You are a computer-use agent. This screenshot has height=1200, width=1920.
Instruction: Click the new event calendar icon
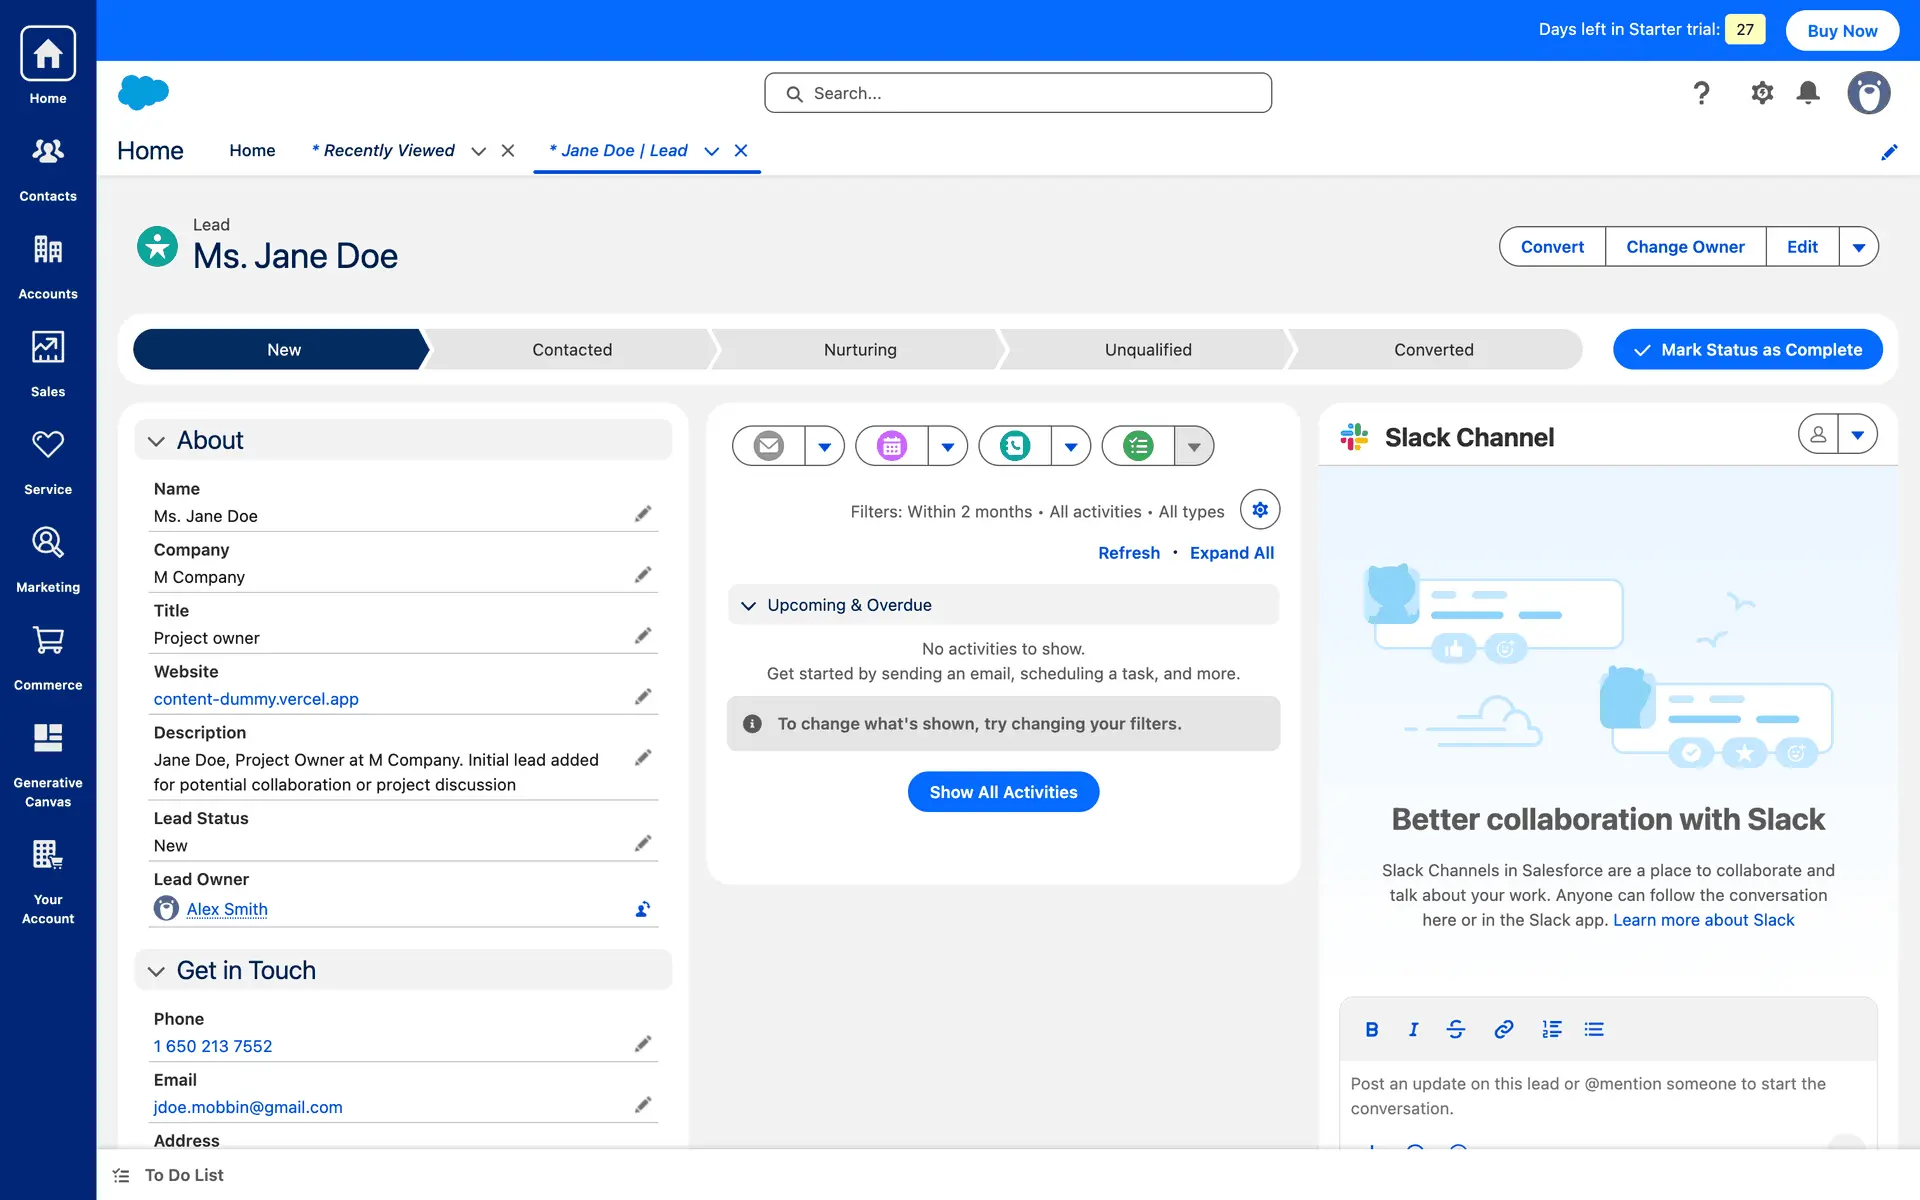891,446
